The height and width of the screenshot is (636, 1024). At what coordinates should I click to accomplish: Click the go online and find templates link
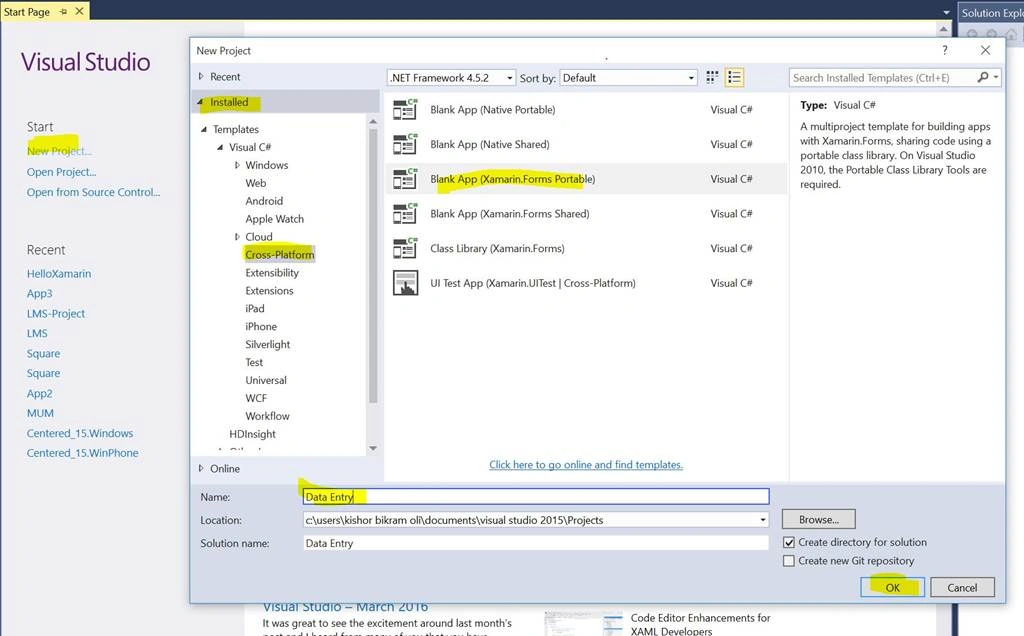pyautogui.click(x=586, y=465)
